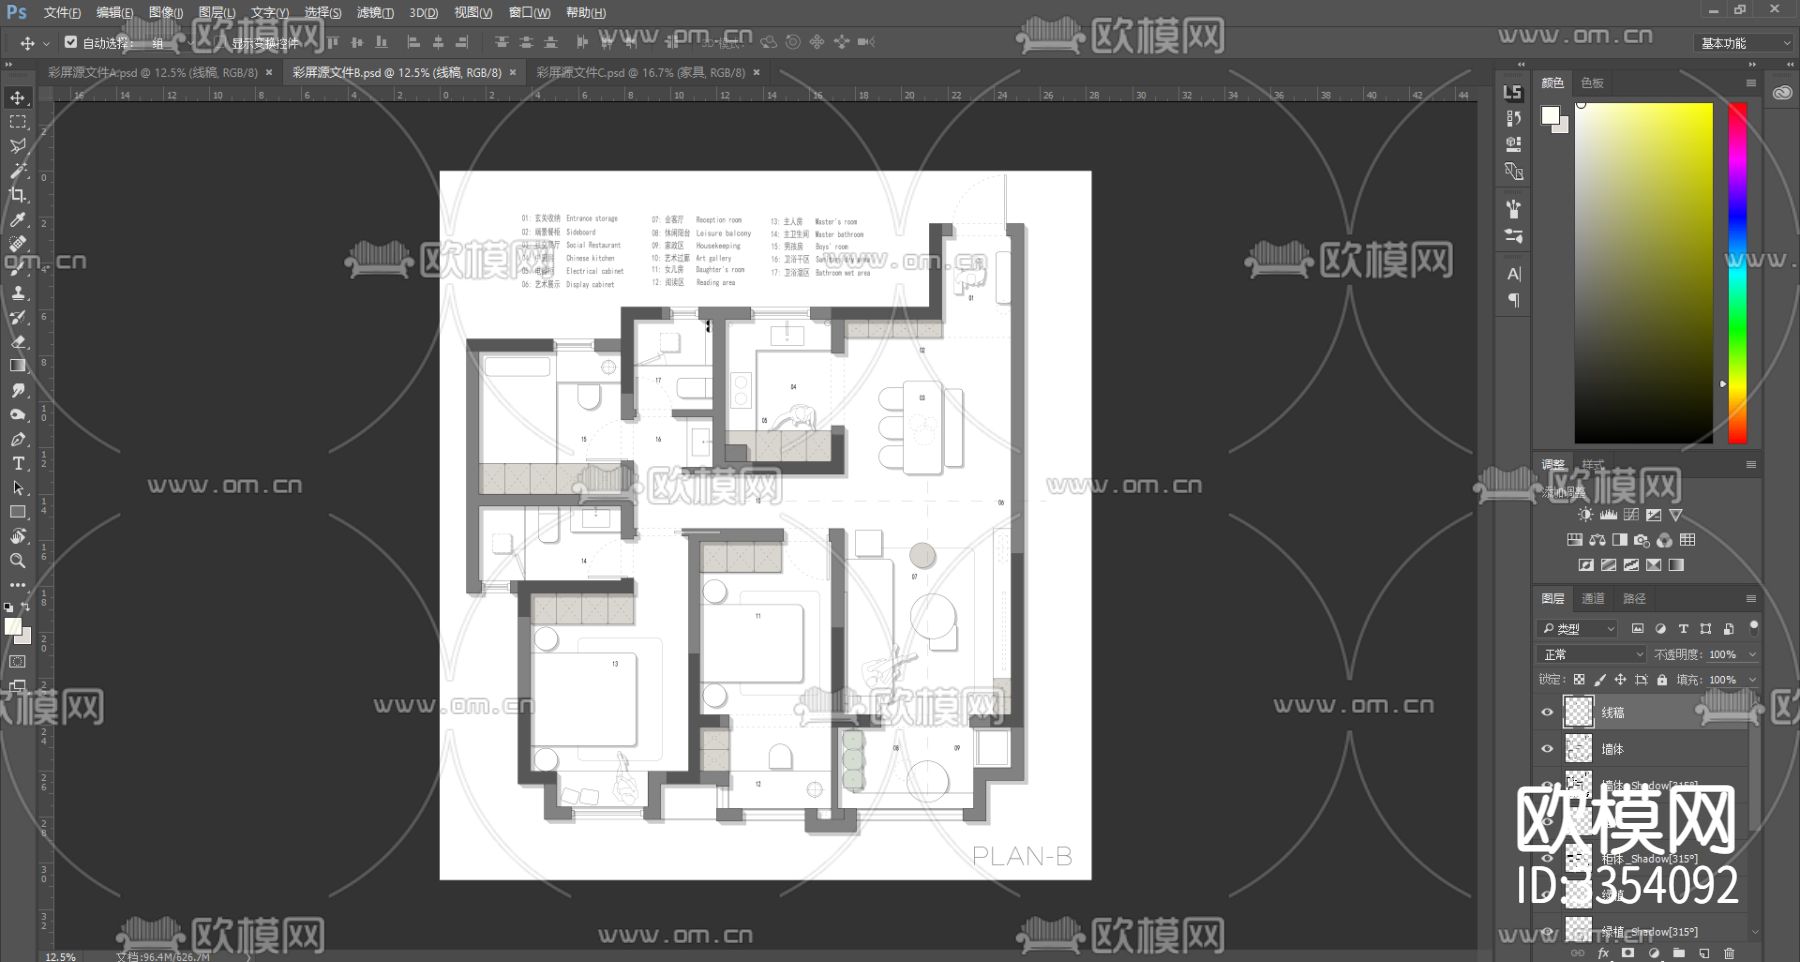This screenshot has width=1800, height=962.
Task: Open the Creative Cloud Libraries panel
Action: tap(1782, 93)
